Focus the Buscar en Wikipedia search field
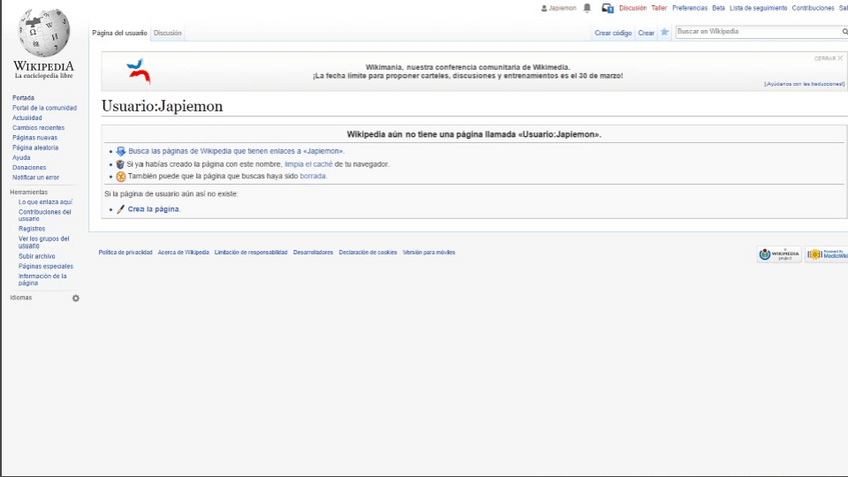 pos(755,32)
